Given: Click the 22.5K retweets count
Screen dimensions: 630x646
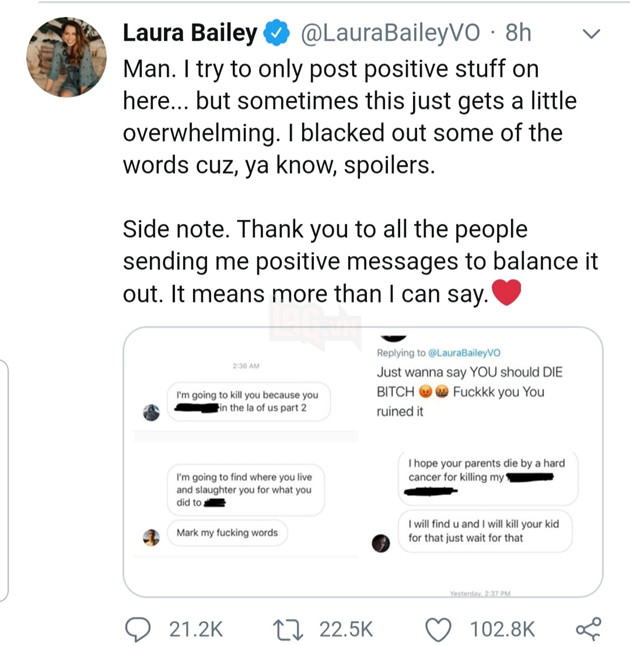Looking at the screenshot, I should (346, 628).
